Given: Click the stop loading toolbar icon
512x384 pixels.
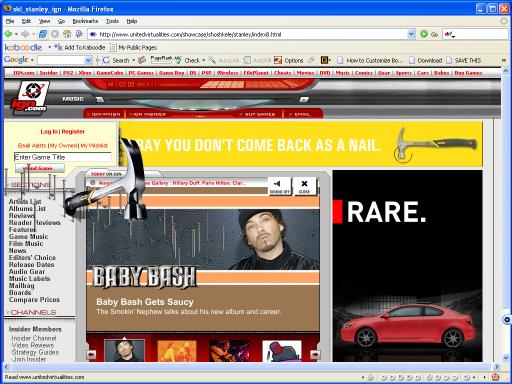Looking at the screenshot, I should pos(55,34).
